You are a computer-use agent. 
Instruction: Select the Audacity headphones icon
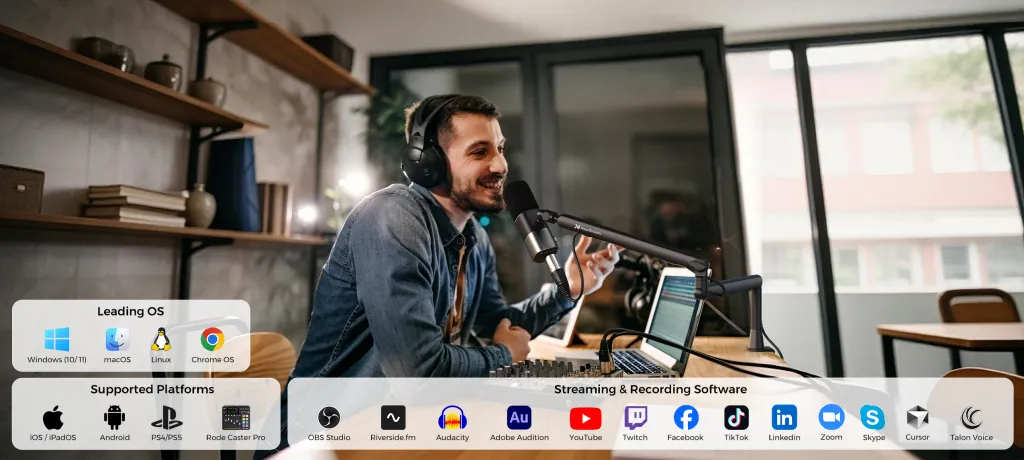452,417
